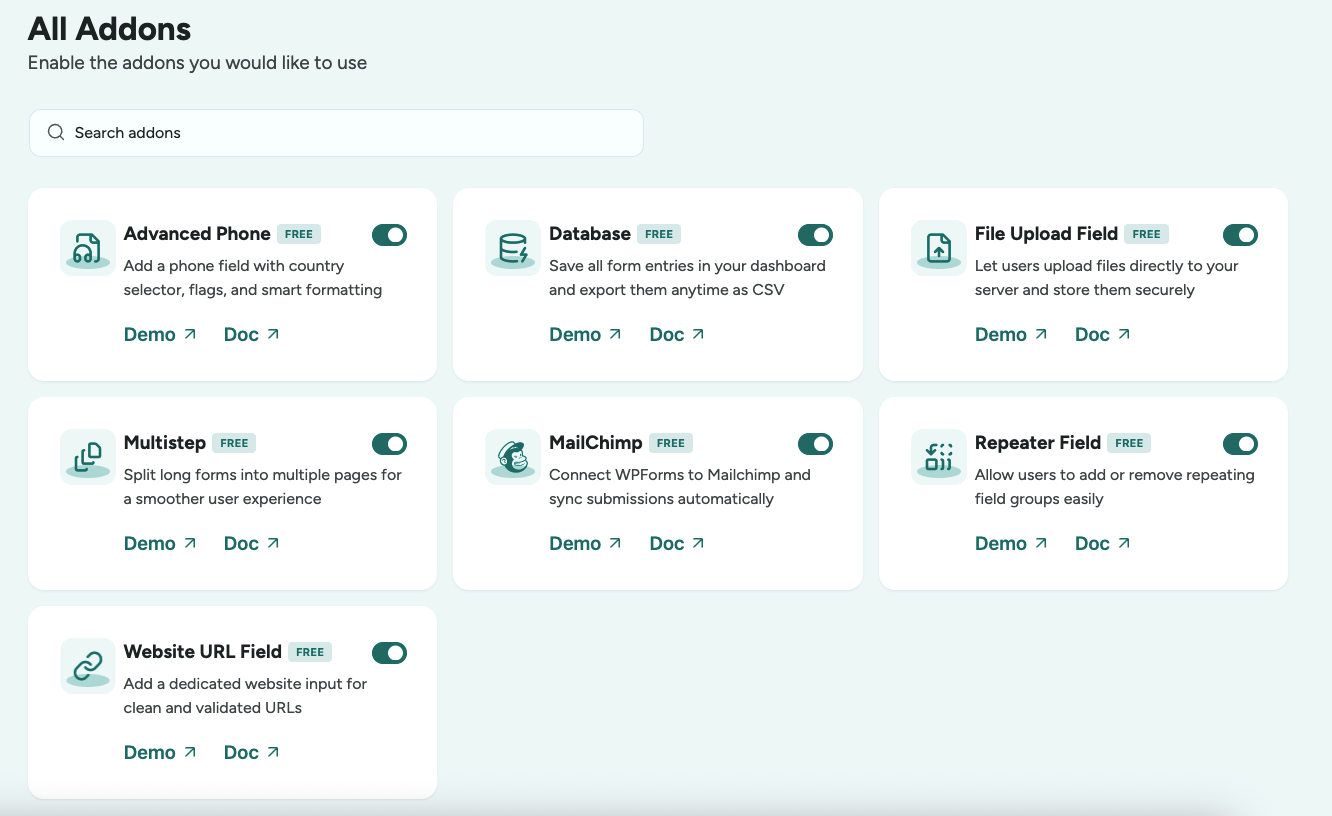The height and width of the screenshot is (816, 1332).
Task: Click the Multistep addon title
Action: (x=165, y=443)
